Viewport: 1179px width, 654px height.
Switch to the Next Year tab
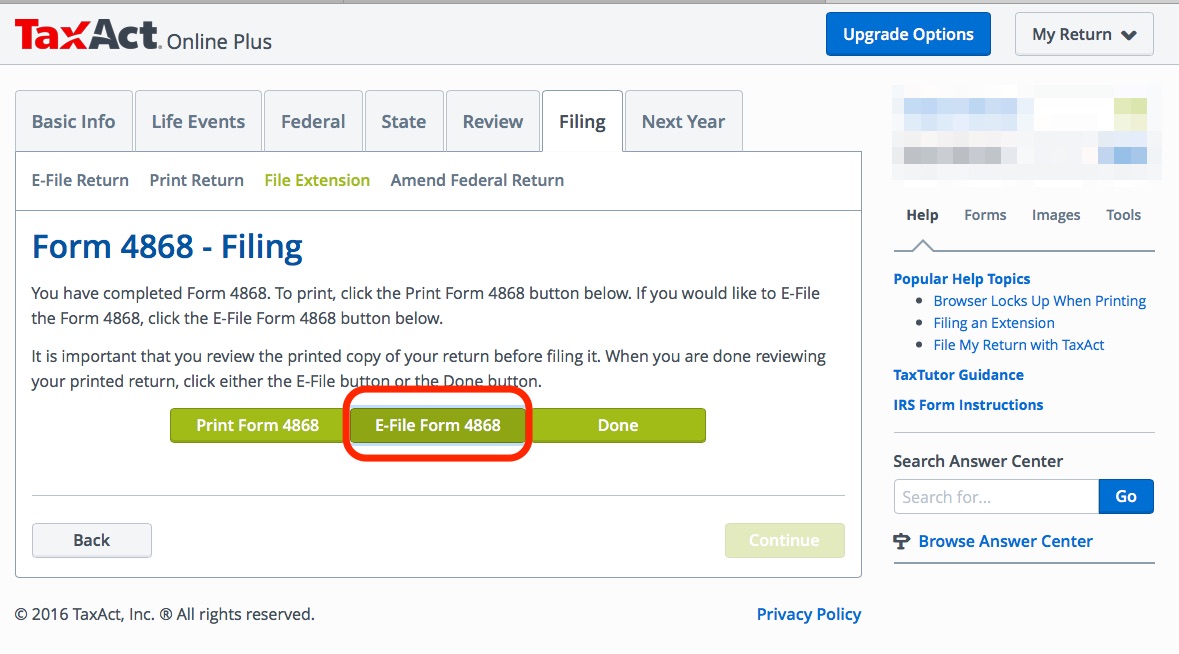coord(683,121)
